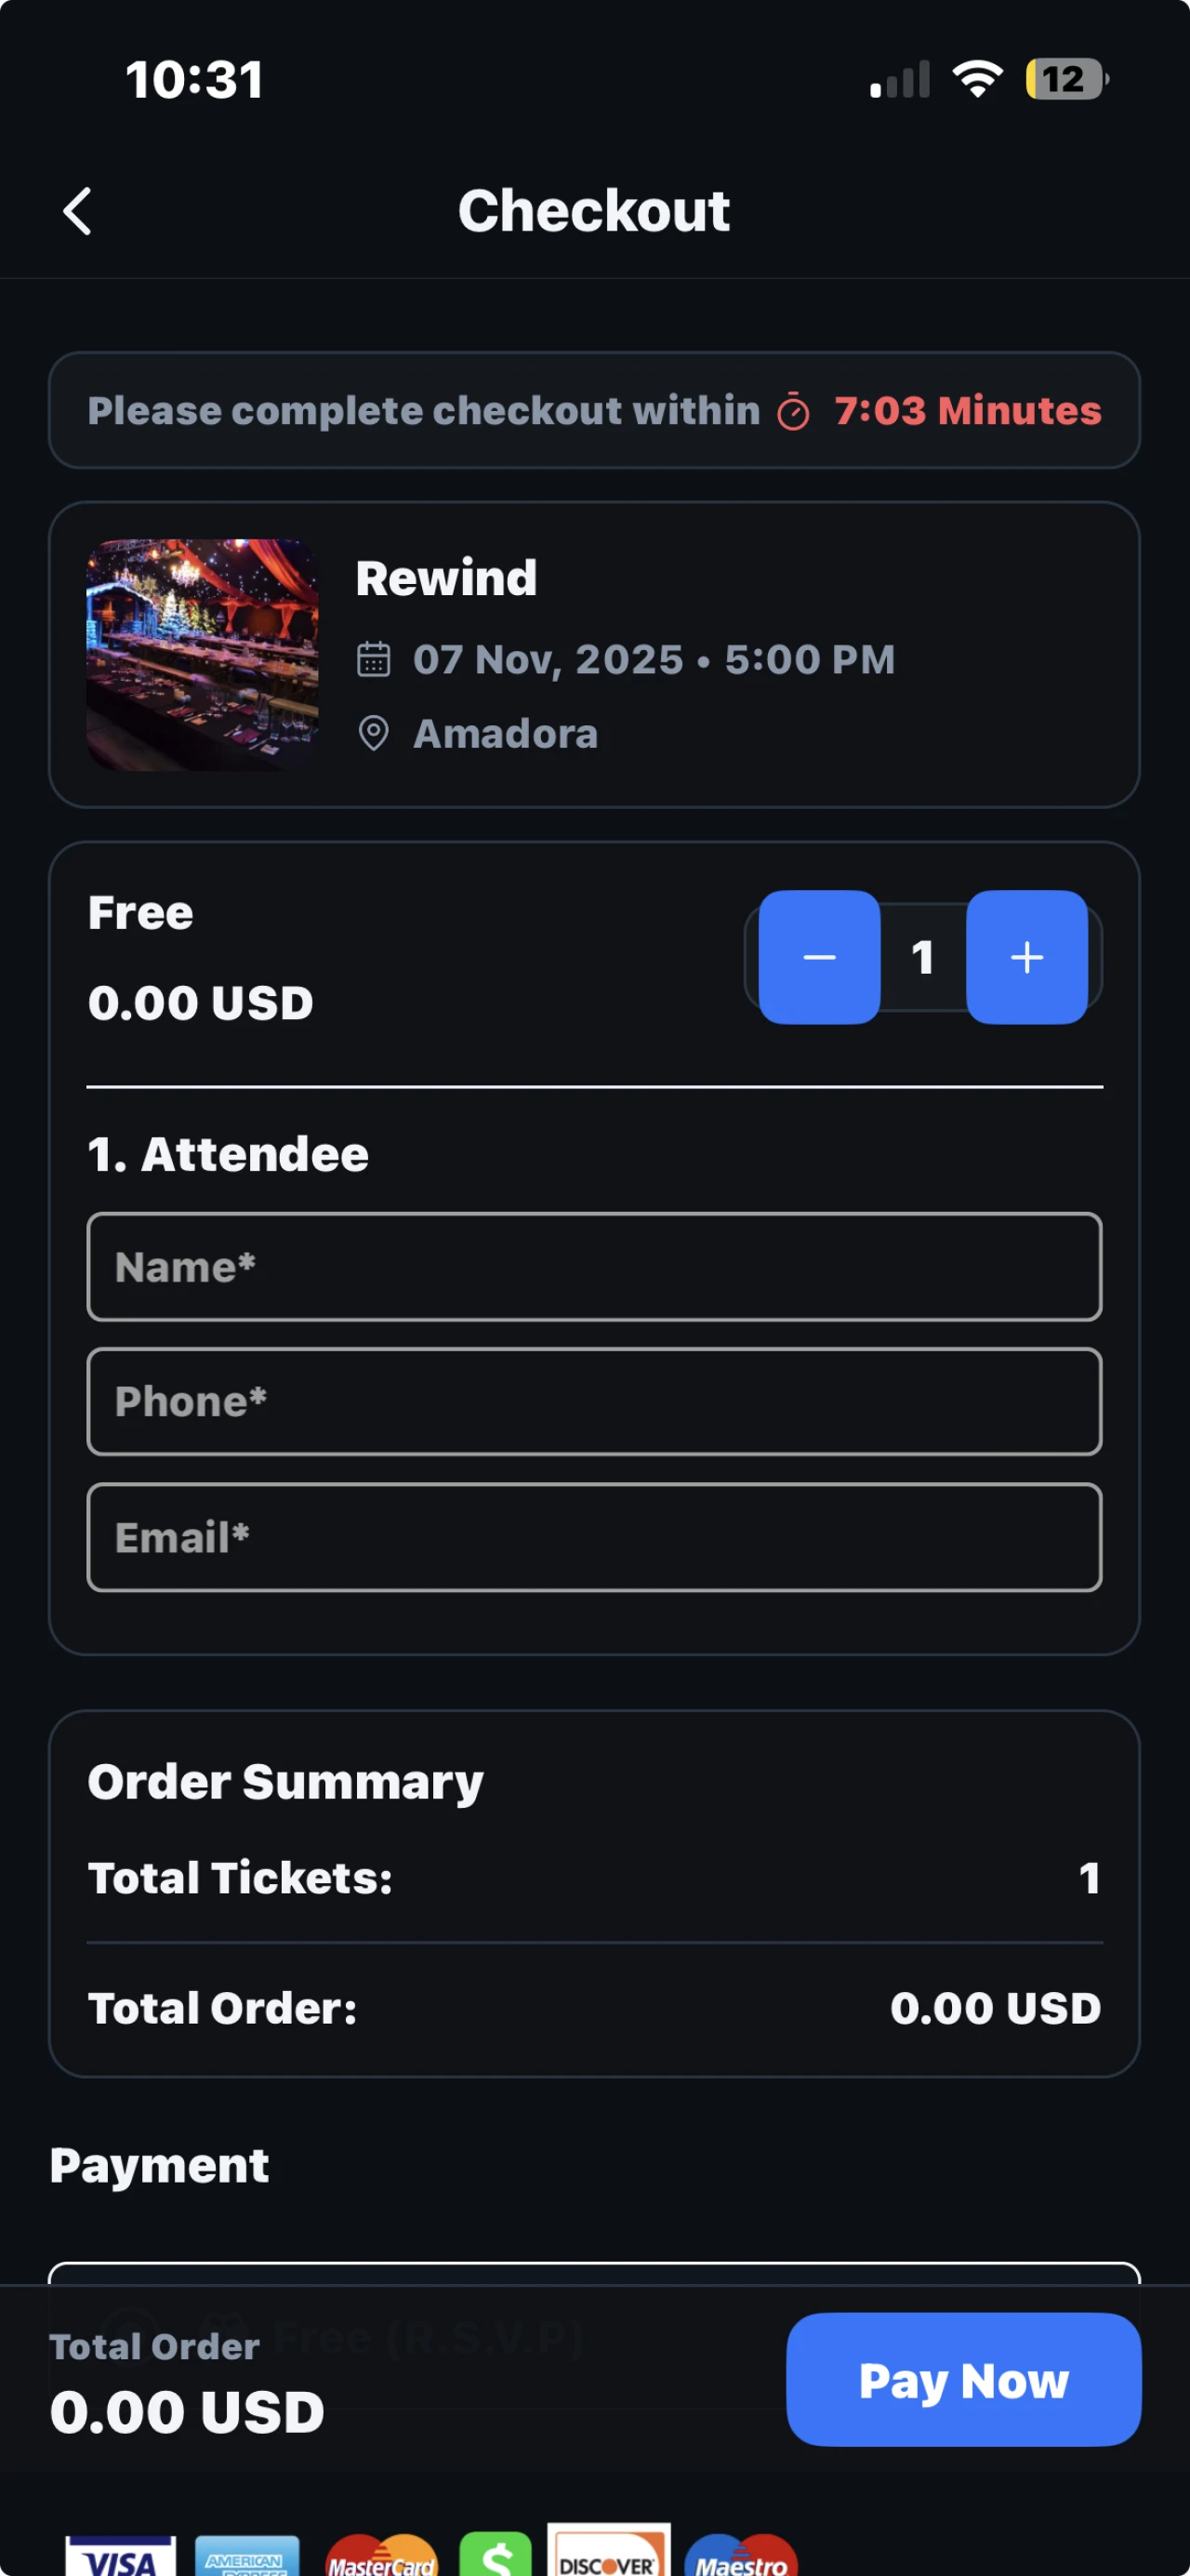The width and height of the screenshot is (1190, 2576).
Task: Decrease ticket quantity with the minus button
Action: (x=819, y=957)
